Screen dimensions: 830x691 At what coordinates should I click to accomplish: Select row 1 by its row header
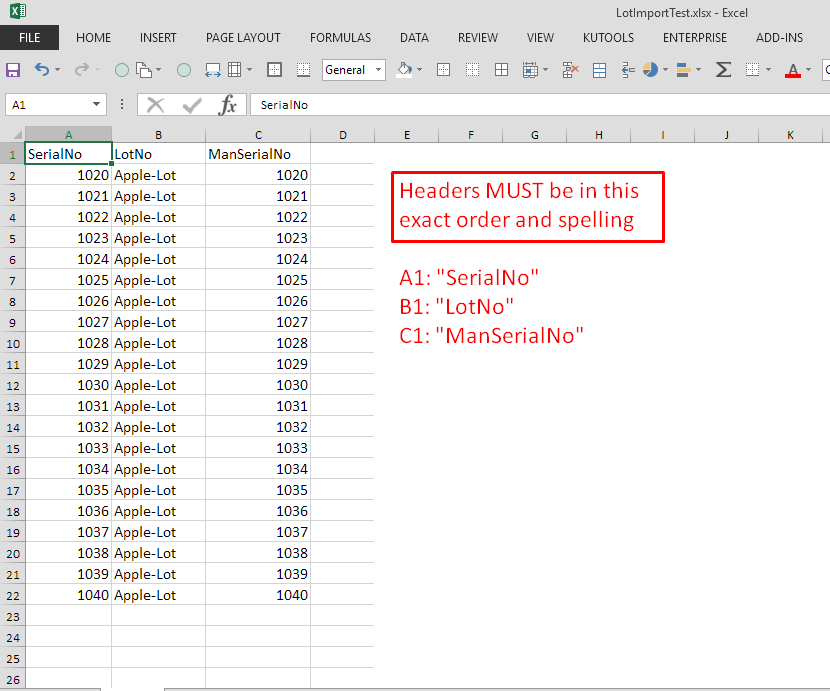(12, 154)
